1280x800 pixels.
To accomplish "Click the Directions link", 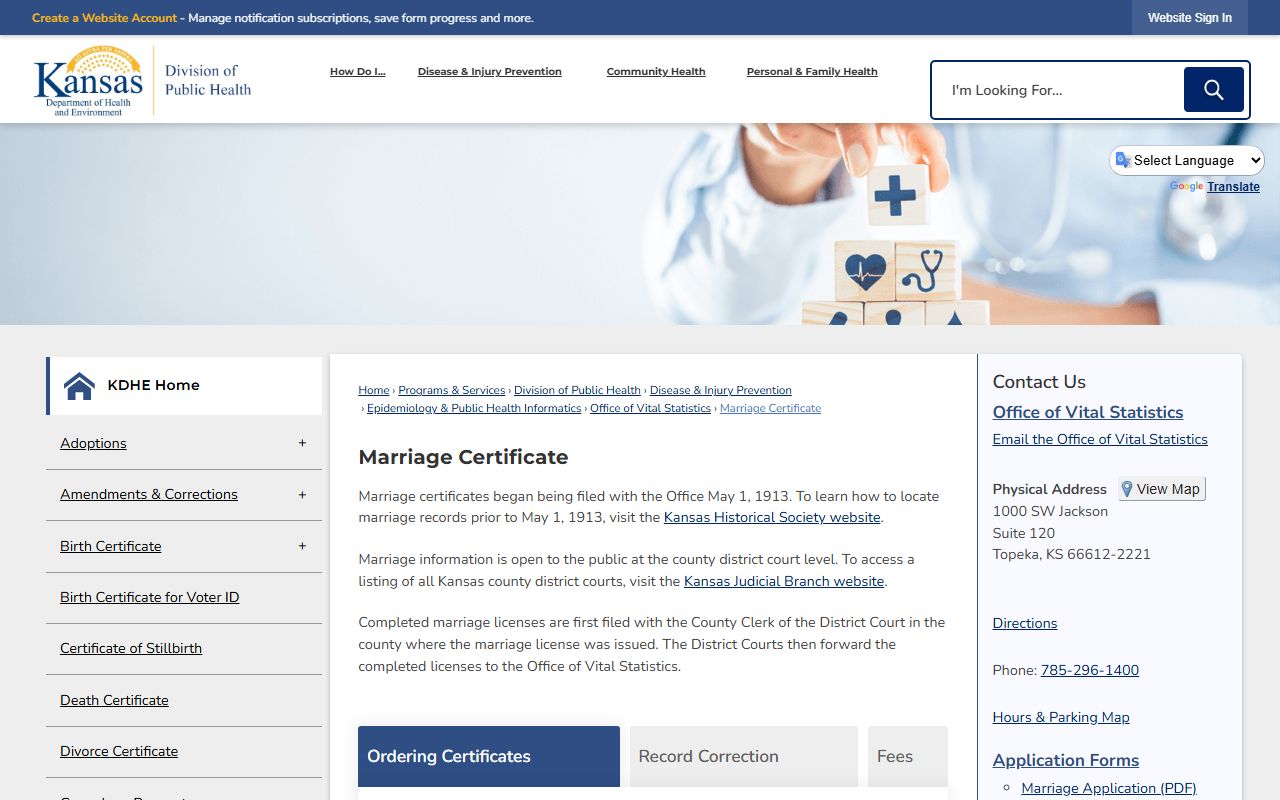I will click(x=1025, y=623).
